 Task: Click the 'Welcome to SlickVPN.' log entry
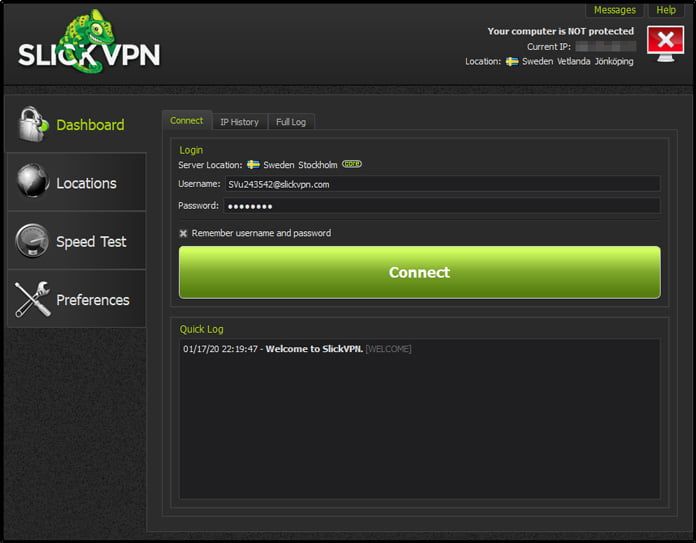(314, 349)
